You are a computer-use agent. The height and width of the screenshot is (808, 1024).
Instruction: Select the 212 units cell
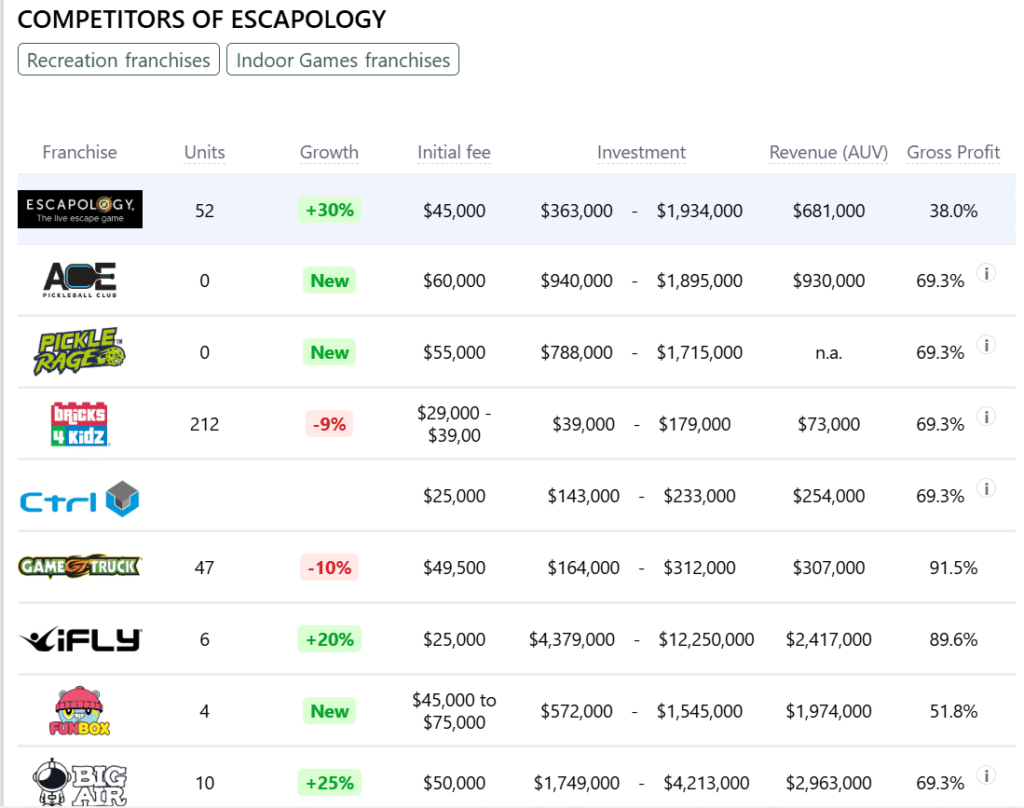click(204, 425)
